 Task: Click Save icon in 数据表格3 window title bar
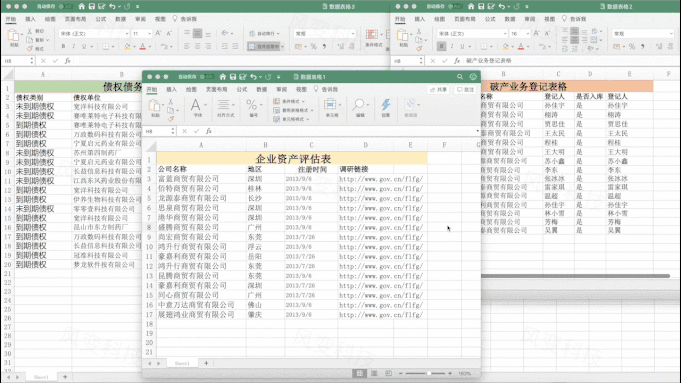tap(92, 7)
